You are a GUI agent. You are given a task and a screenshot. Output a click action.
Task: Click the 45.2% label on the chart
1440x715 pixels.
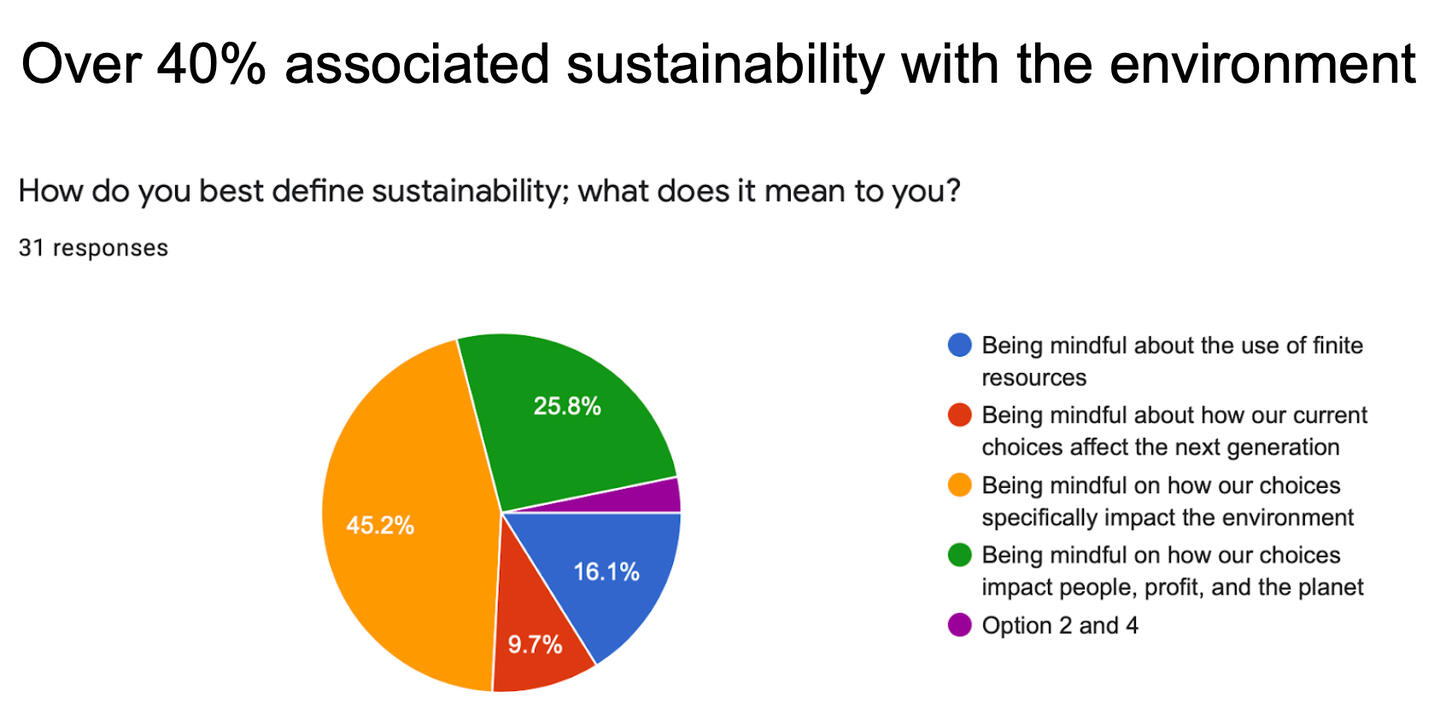point(380,525)
